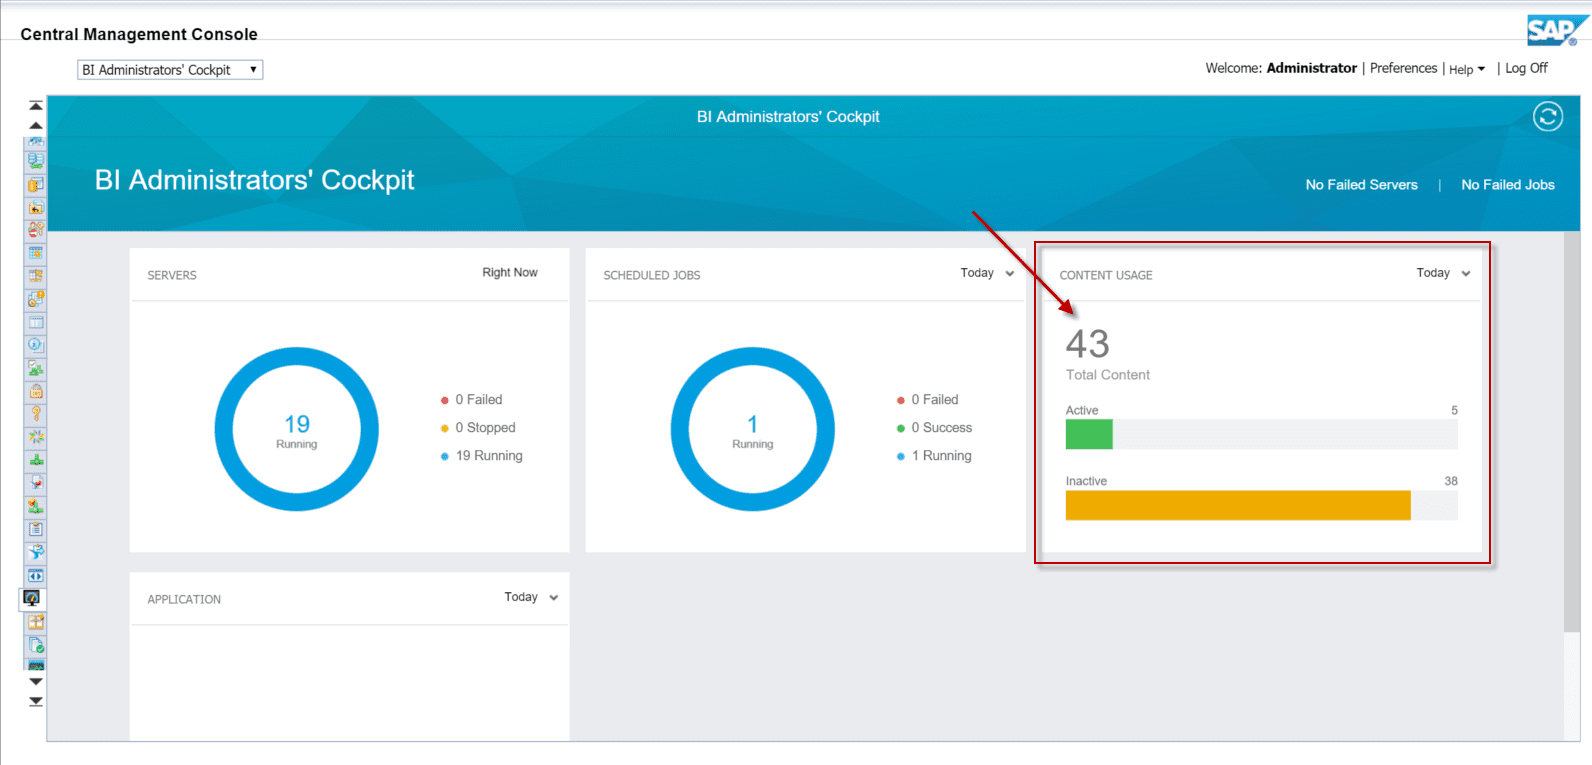The image size is (1592, 765).
Task: Move the sidebar icon list down one step
Action: [36, 681]
